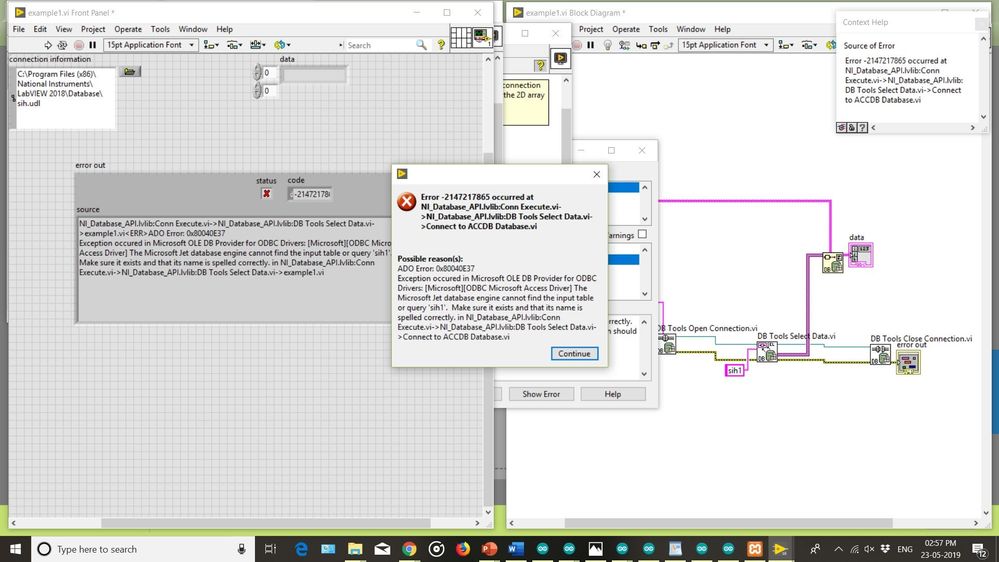999x562 pixels.
Task: Click the DB Tools Close Connection.vi node
Action: click(x=880, y=354)
